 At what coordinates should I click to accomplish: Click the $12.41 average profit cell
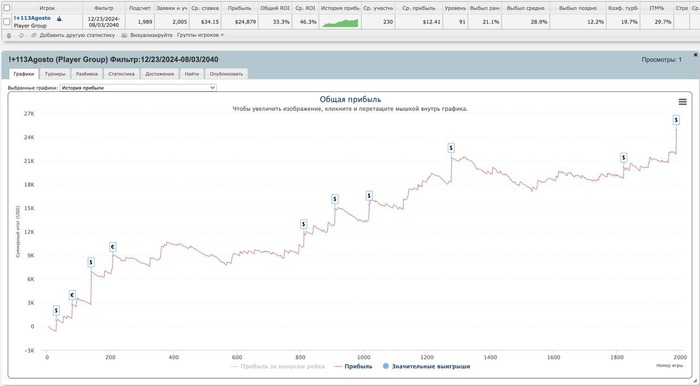point(418,22)
